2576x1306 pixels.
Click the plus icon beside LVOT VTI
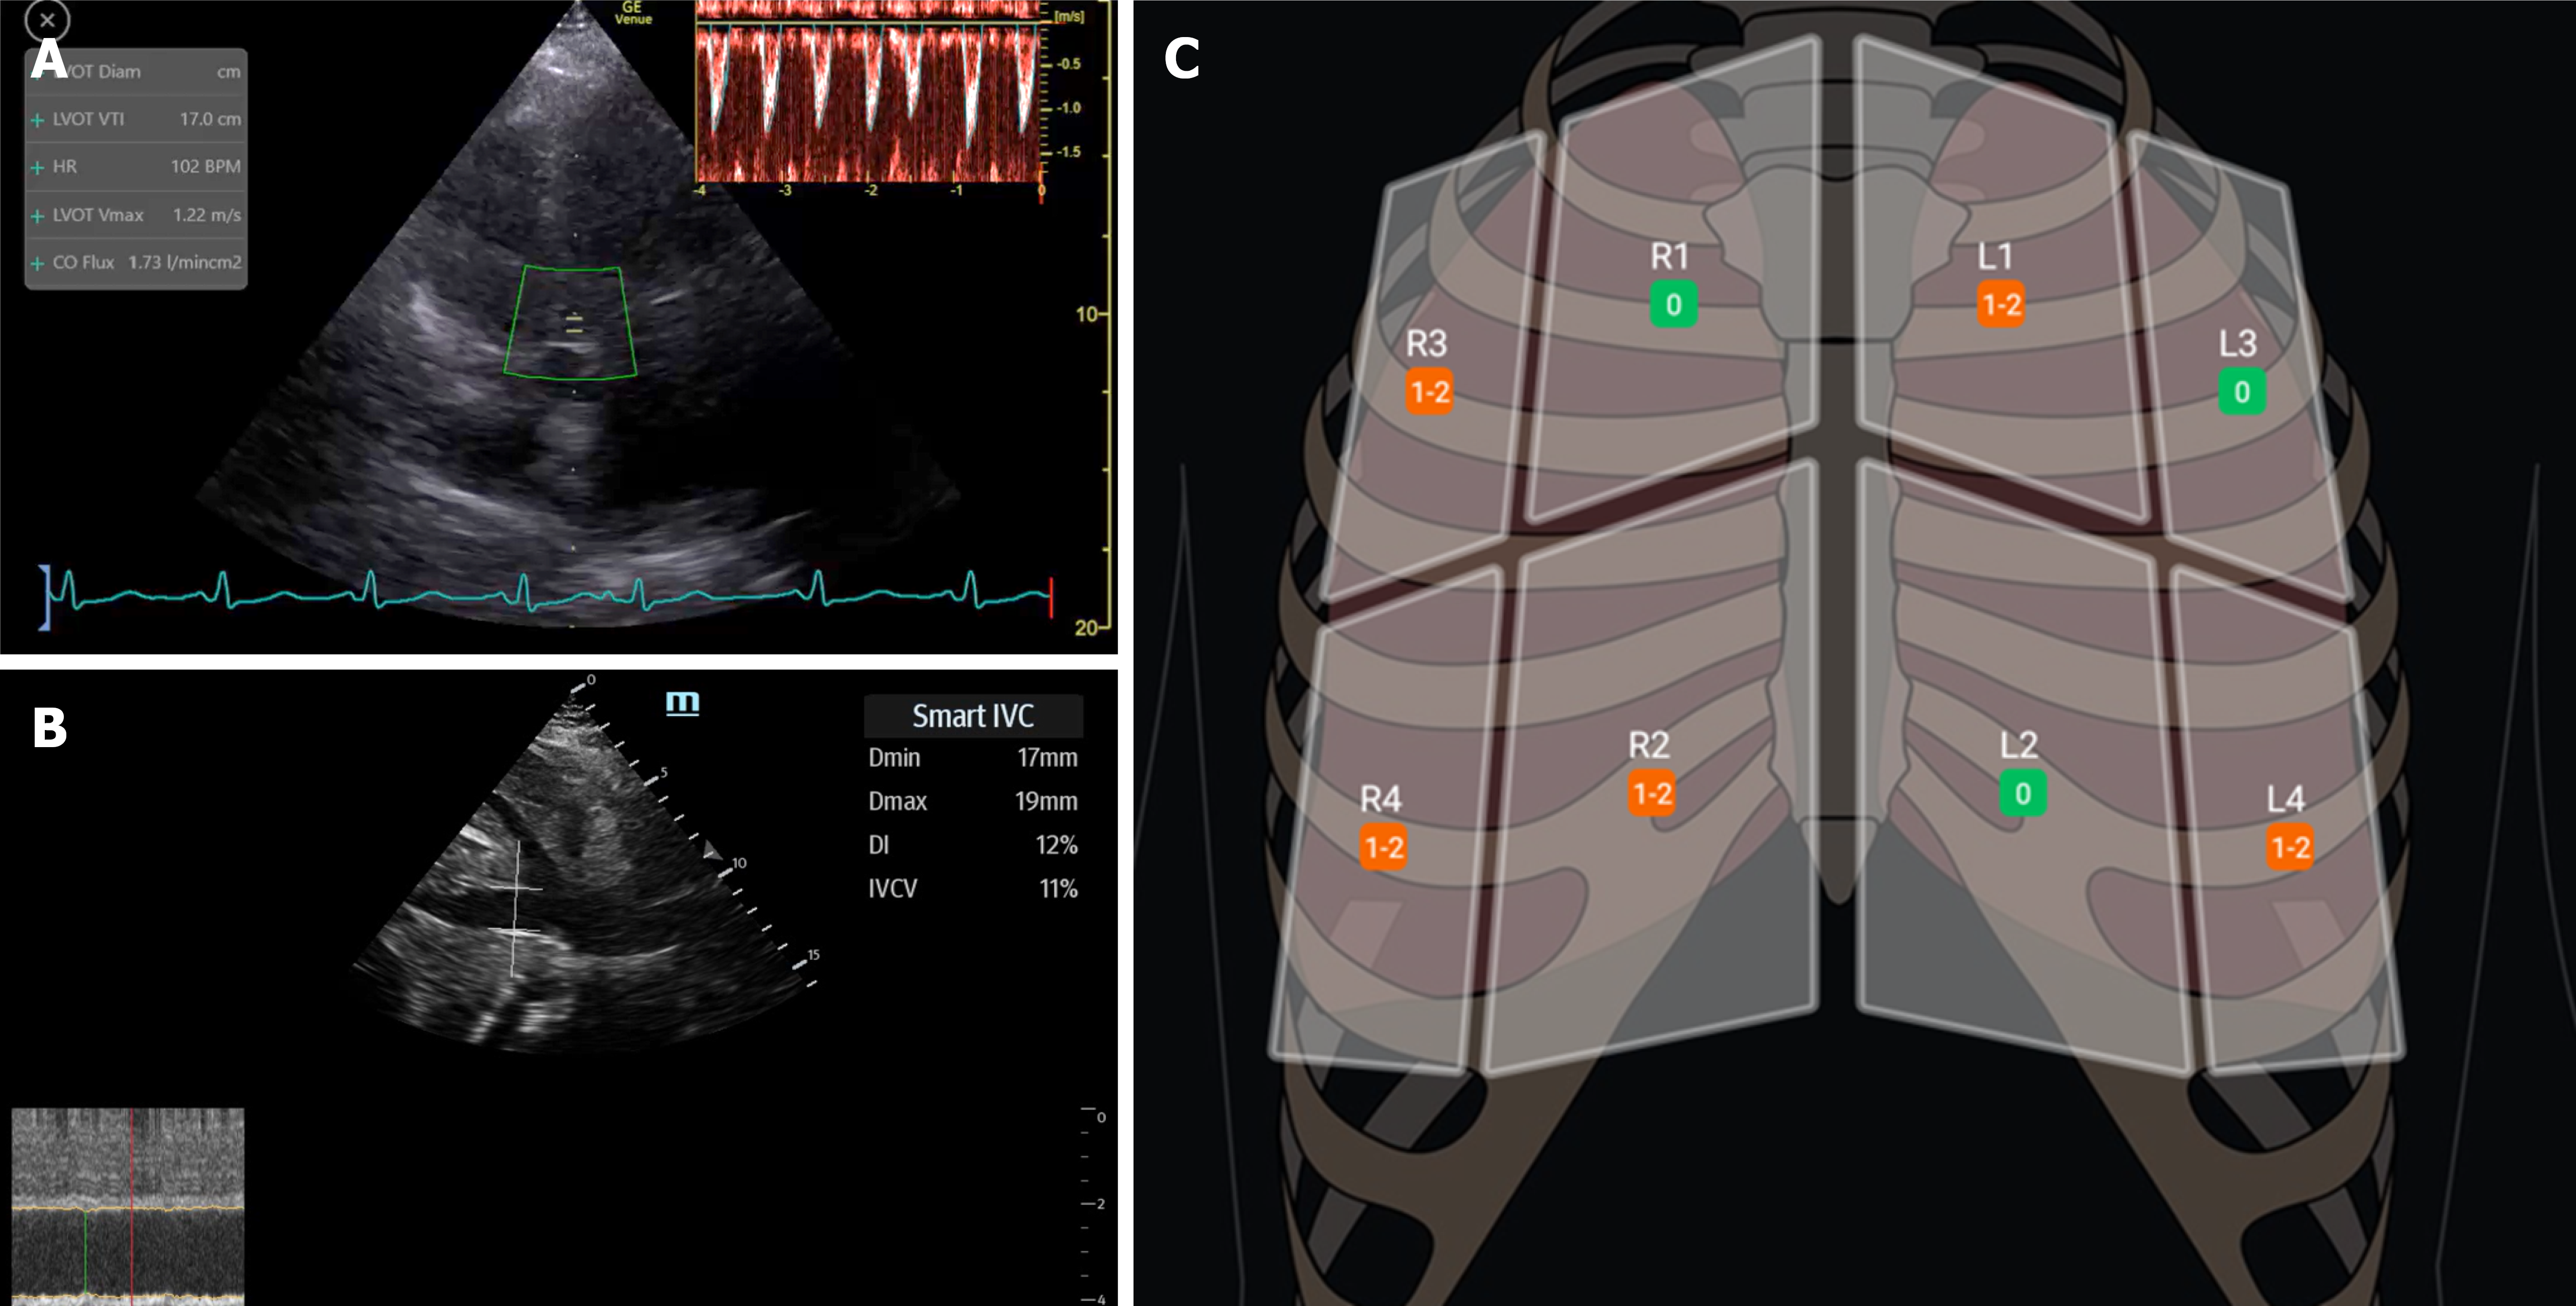pos(37,120)
